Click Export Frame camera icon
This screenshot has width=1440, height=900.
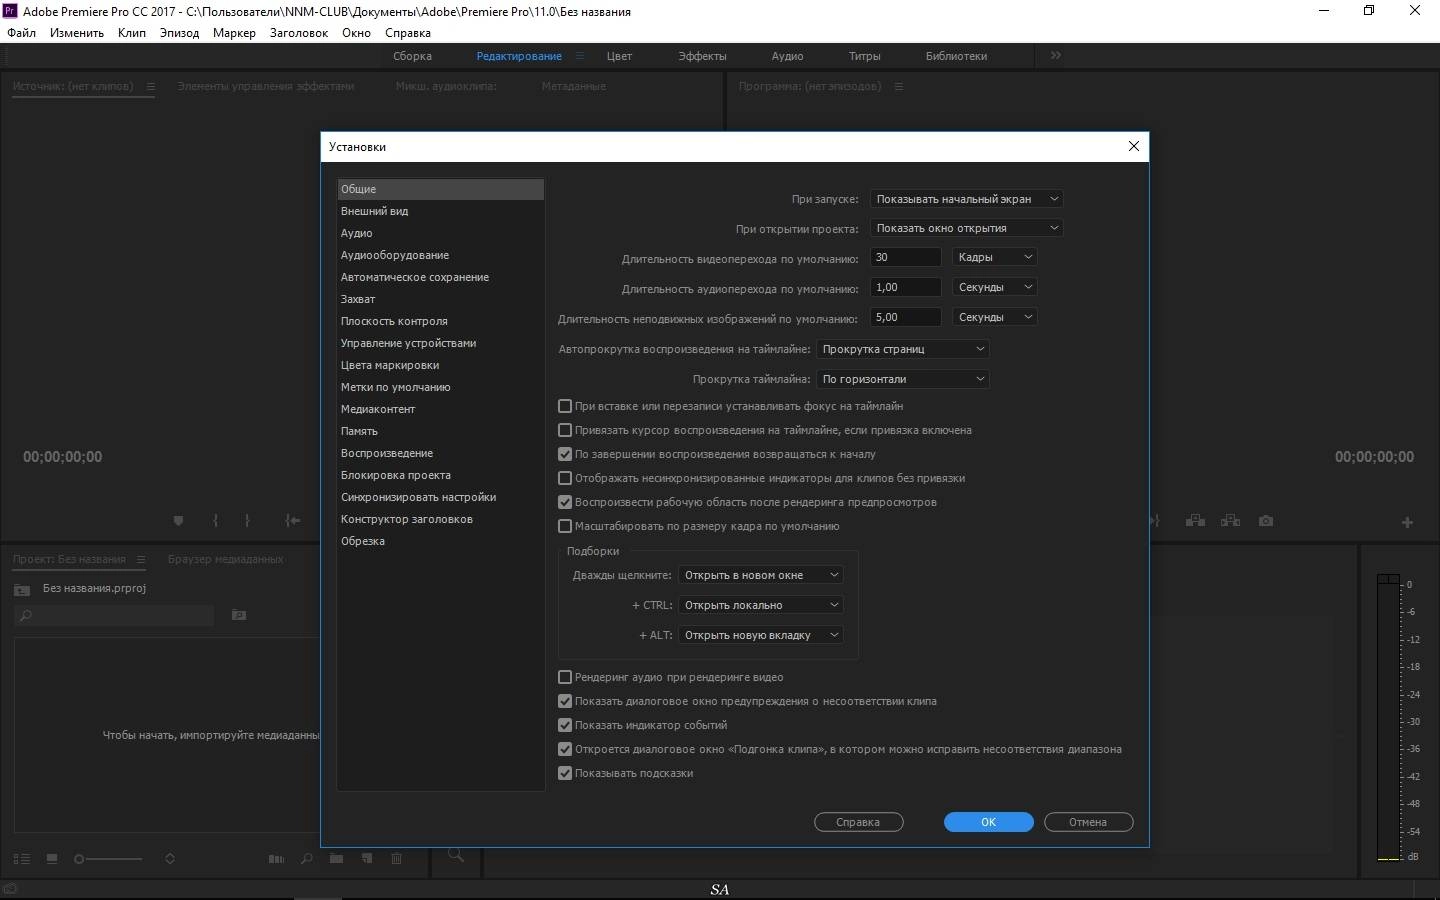(1266, 521)
